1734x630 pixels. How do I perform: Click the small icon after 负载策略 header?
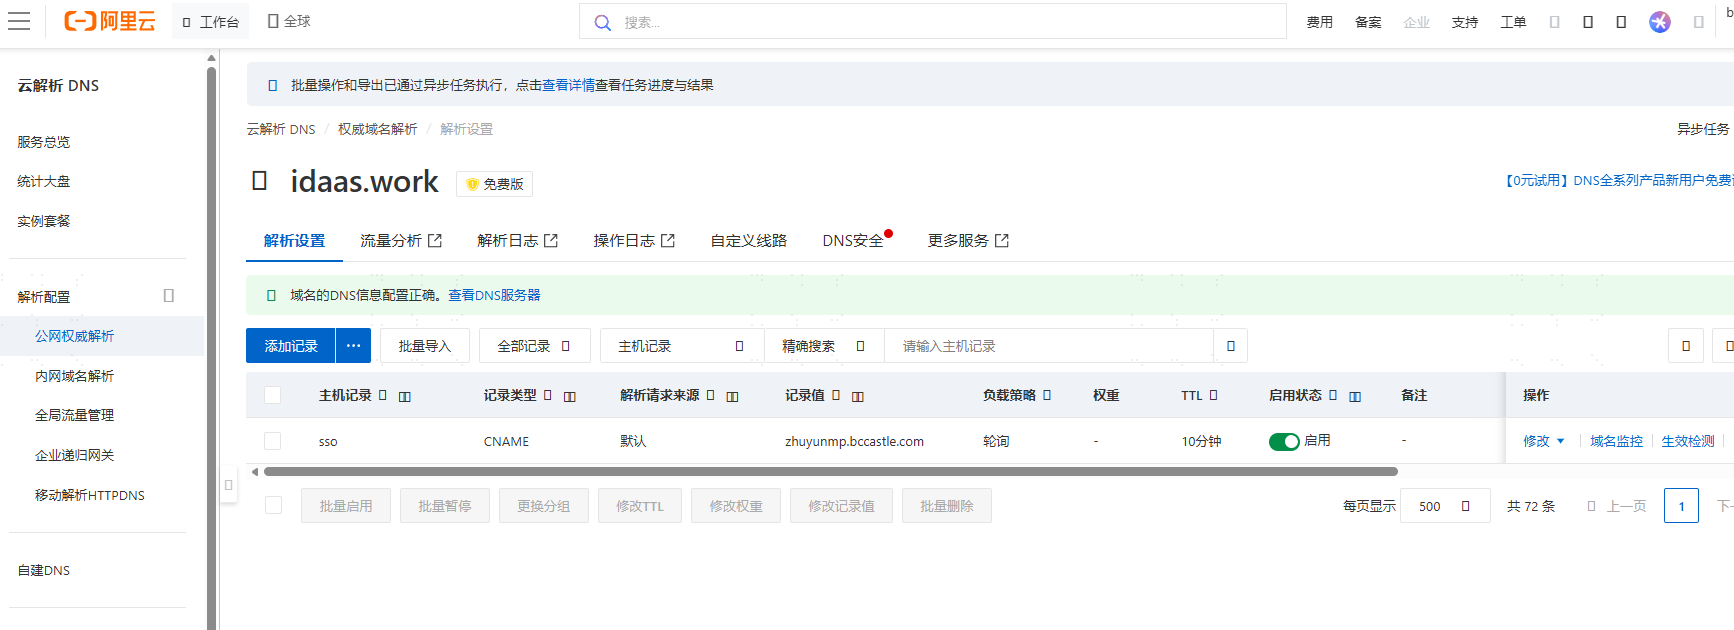1047,395
